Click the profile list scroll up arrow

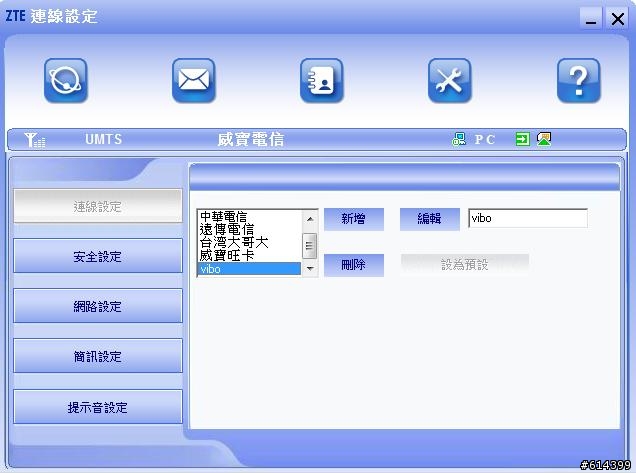(310, 219)
